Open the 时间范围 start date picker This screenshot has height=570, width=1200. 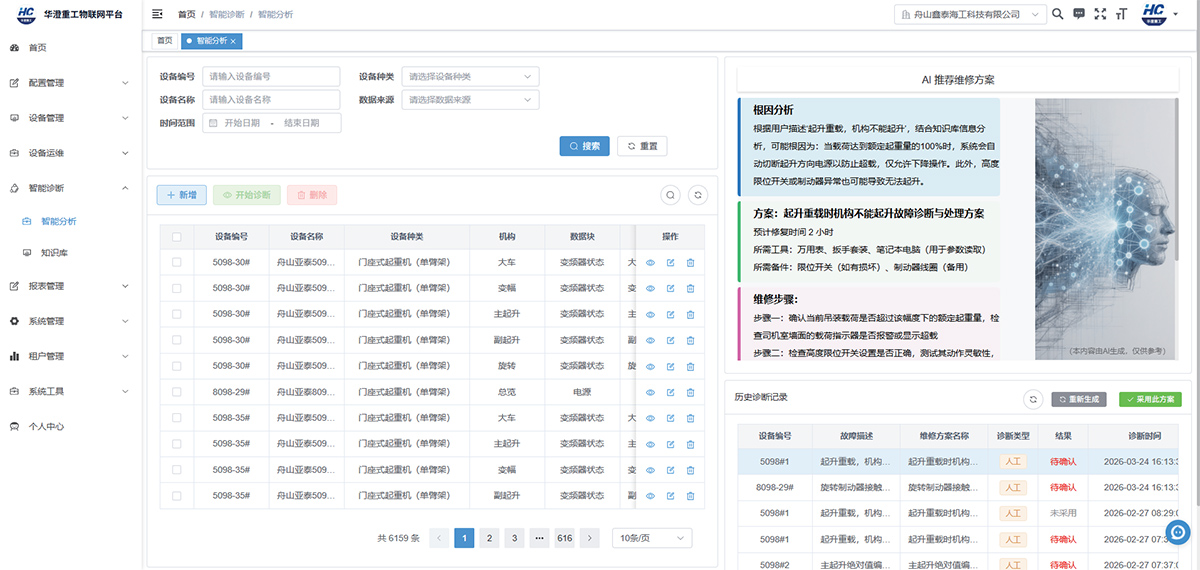242,123
